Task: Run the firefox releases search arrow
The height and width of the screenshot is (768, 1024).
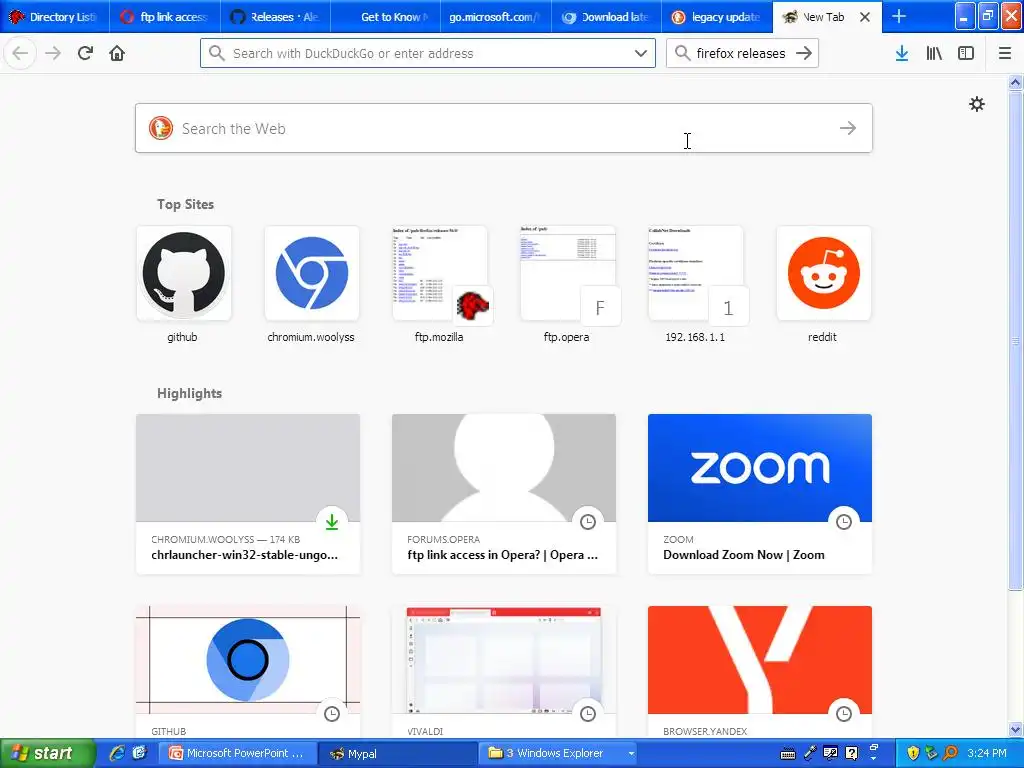Action: tap(804, 53)
